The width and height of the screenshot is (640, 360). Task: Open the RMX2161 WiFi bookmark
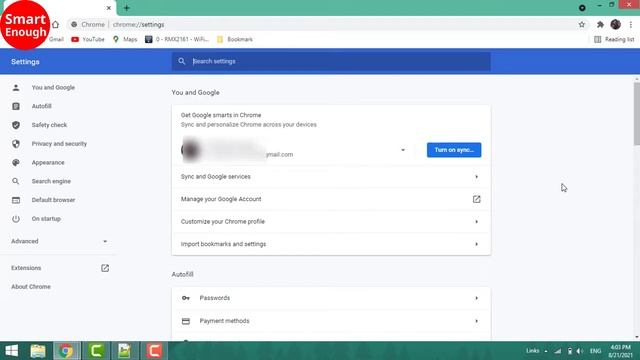point(177,39)
